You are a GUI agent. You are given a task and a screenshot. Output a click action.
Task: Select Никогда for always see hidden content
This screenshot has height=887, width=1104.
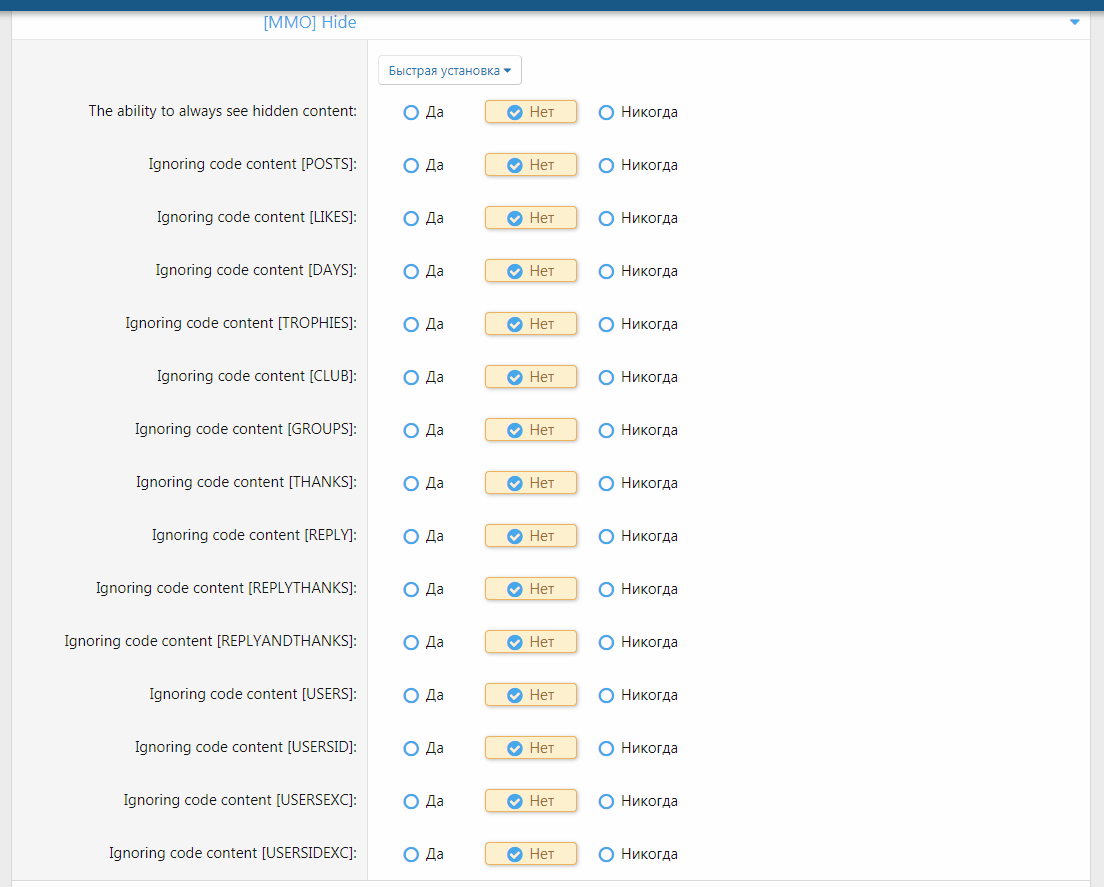coord(606,113)
